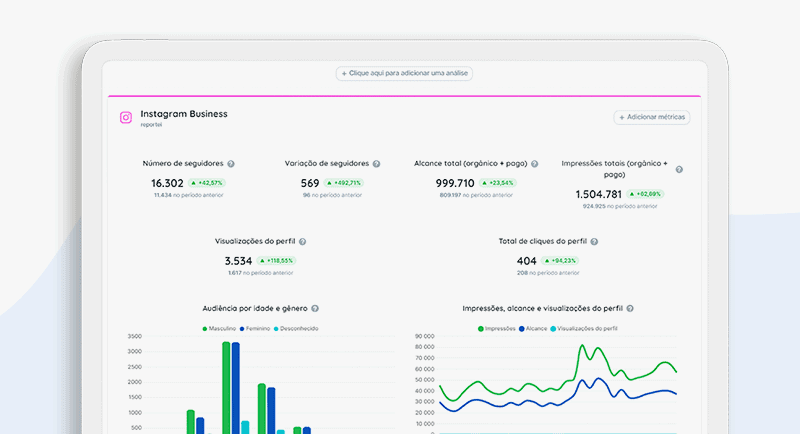
Task: Toggle Feminino legend in audience chart
Action: [255, 329]
